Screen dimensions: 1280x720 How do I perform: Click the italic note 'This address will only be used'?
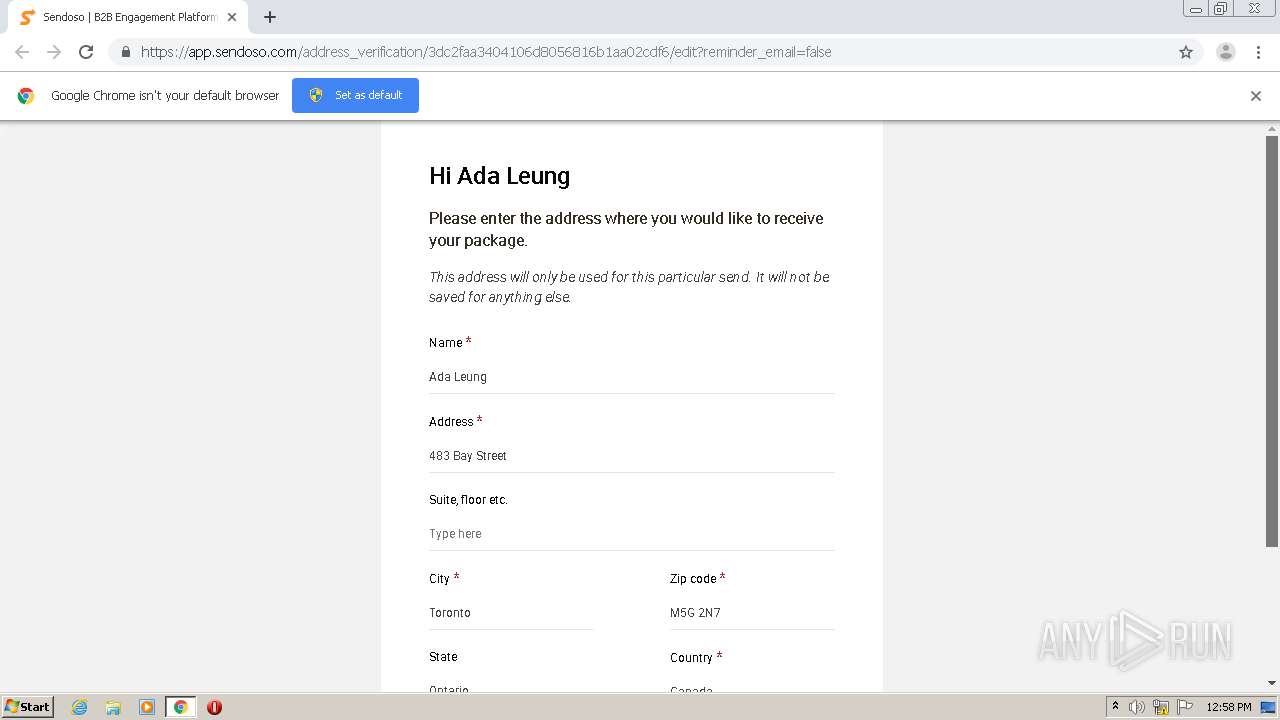[x=629, y=287]
